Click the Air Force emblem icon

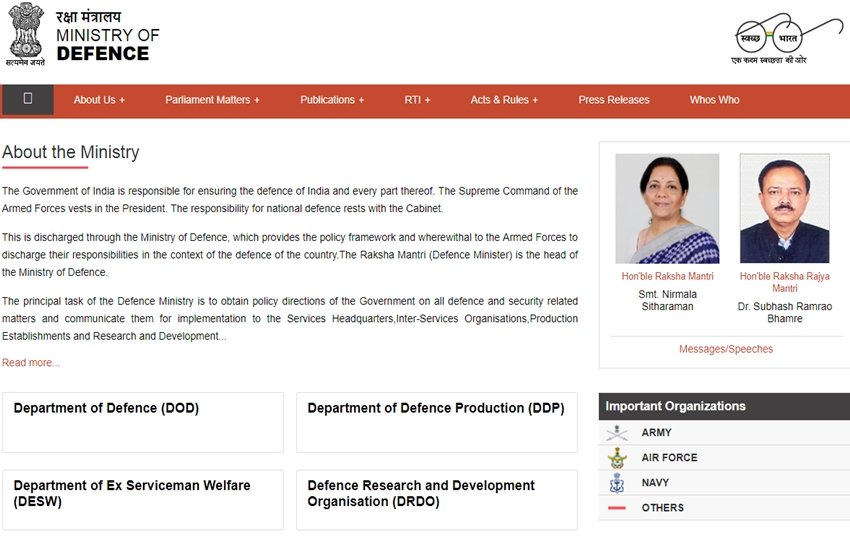pyautogui.click(x=617, y=457)
